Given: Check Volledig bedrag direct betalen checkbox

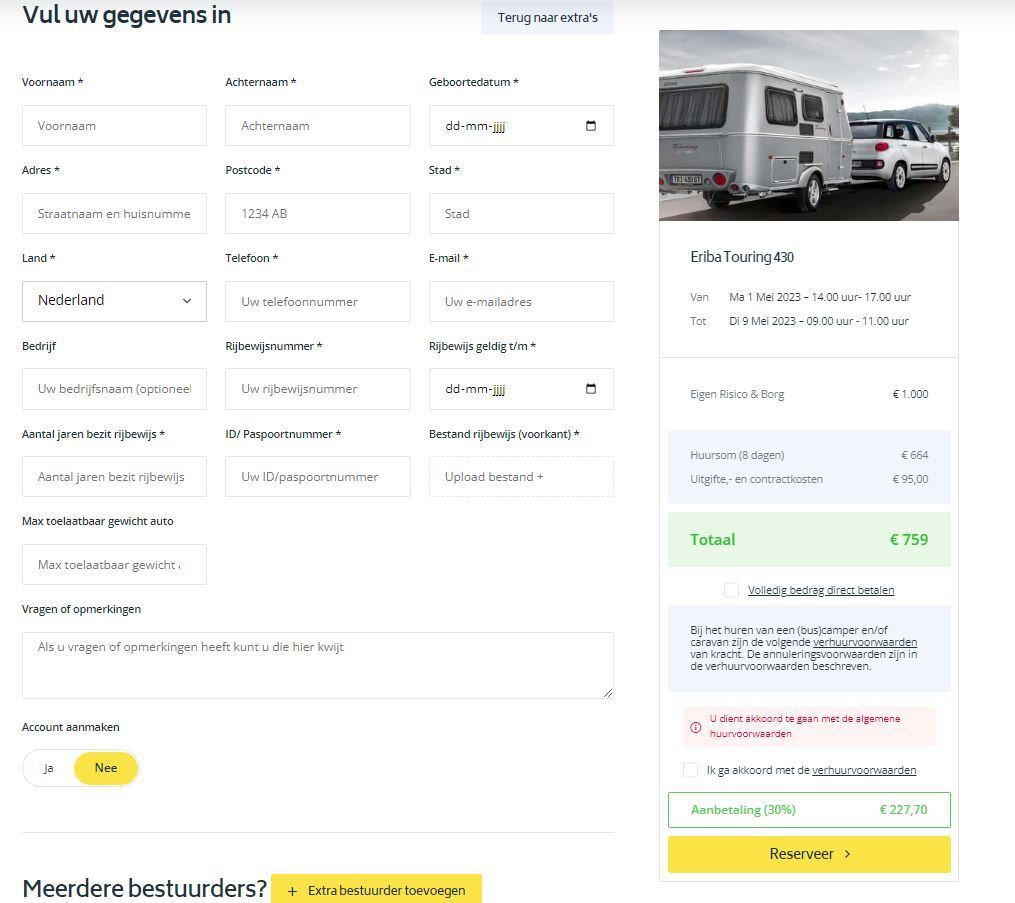Looking at the screenshot, I should pos(731,590).
